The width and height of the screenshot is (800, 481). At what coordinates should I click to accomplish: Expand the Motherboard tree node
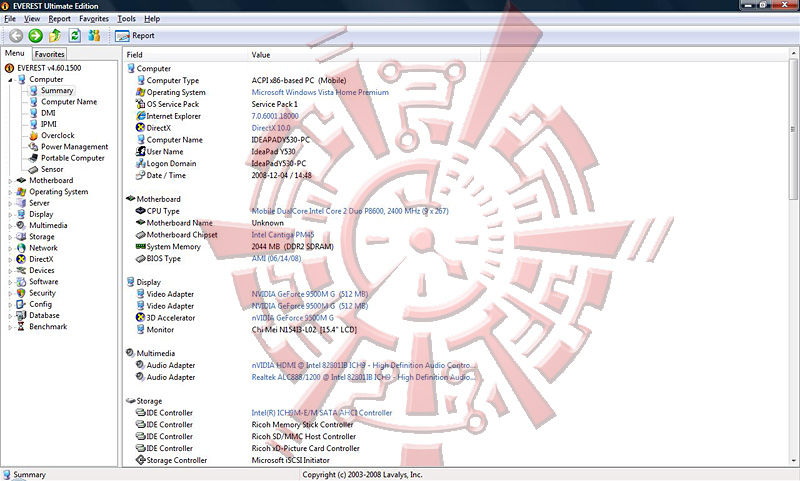pos(10,181)
